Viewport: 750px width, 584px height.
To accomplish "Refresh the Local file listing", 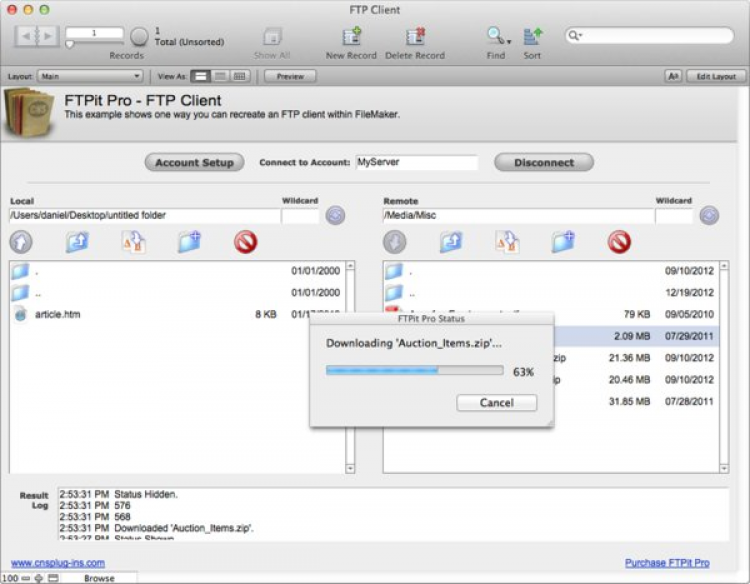I will pyautogui.click(x=335, y=215).
